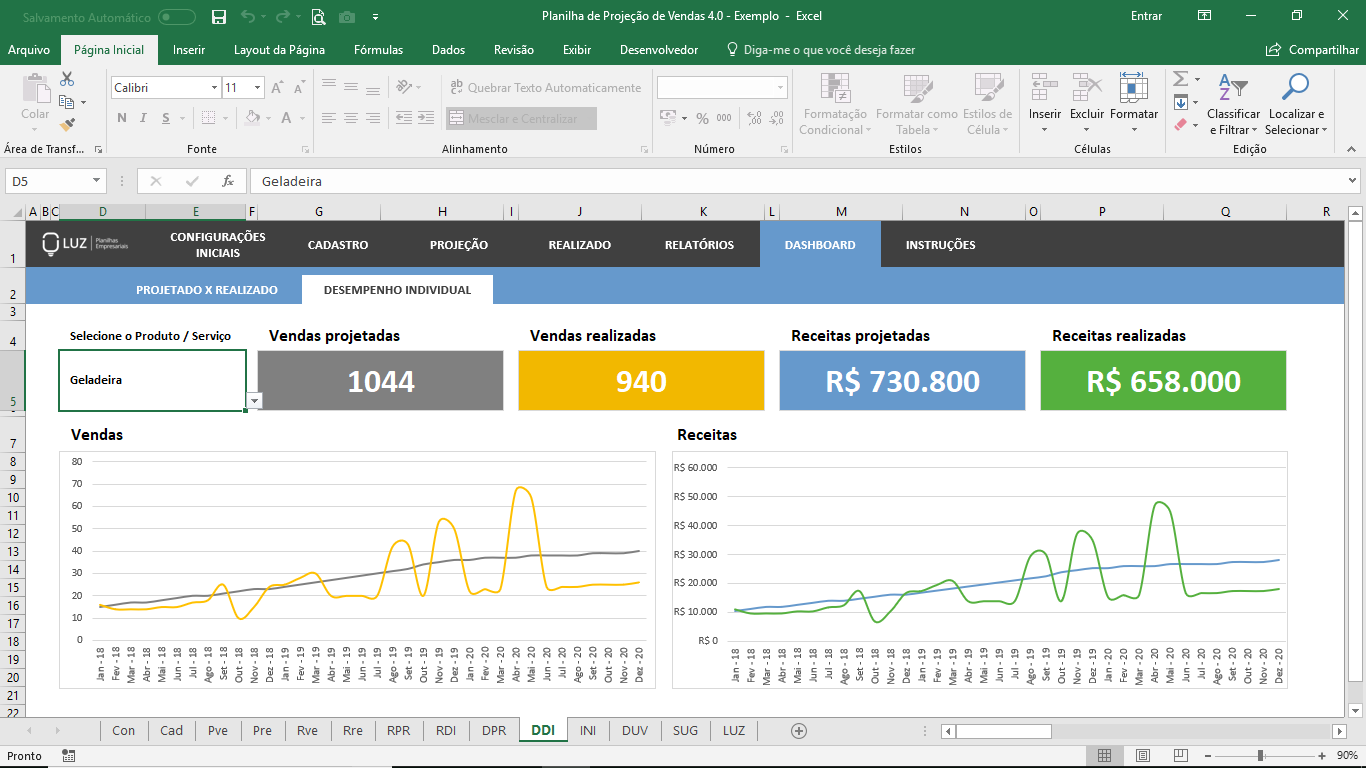Click the RELATÓRIOS navigation button

(699, 245)
